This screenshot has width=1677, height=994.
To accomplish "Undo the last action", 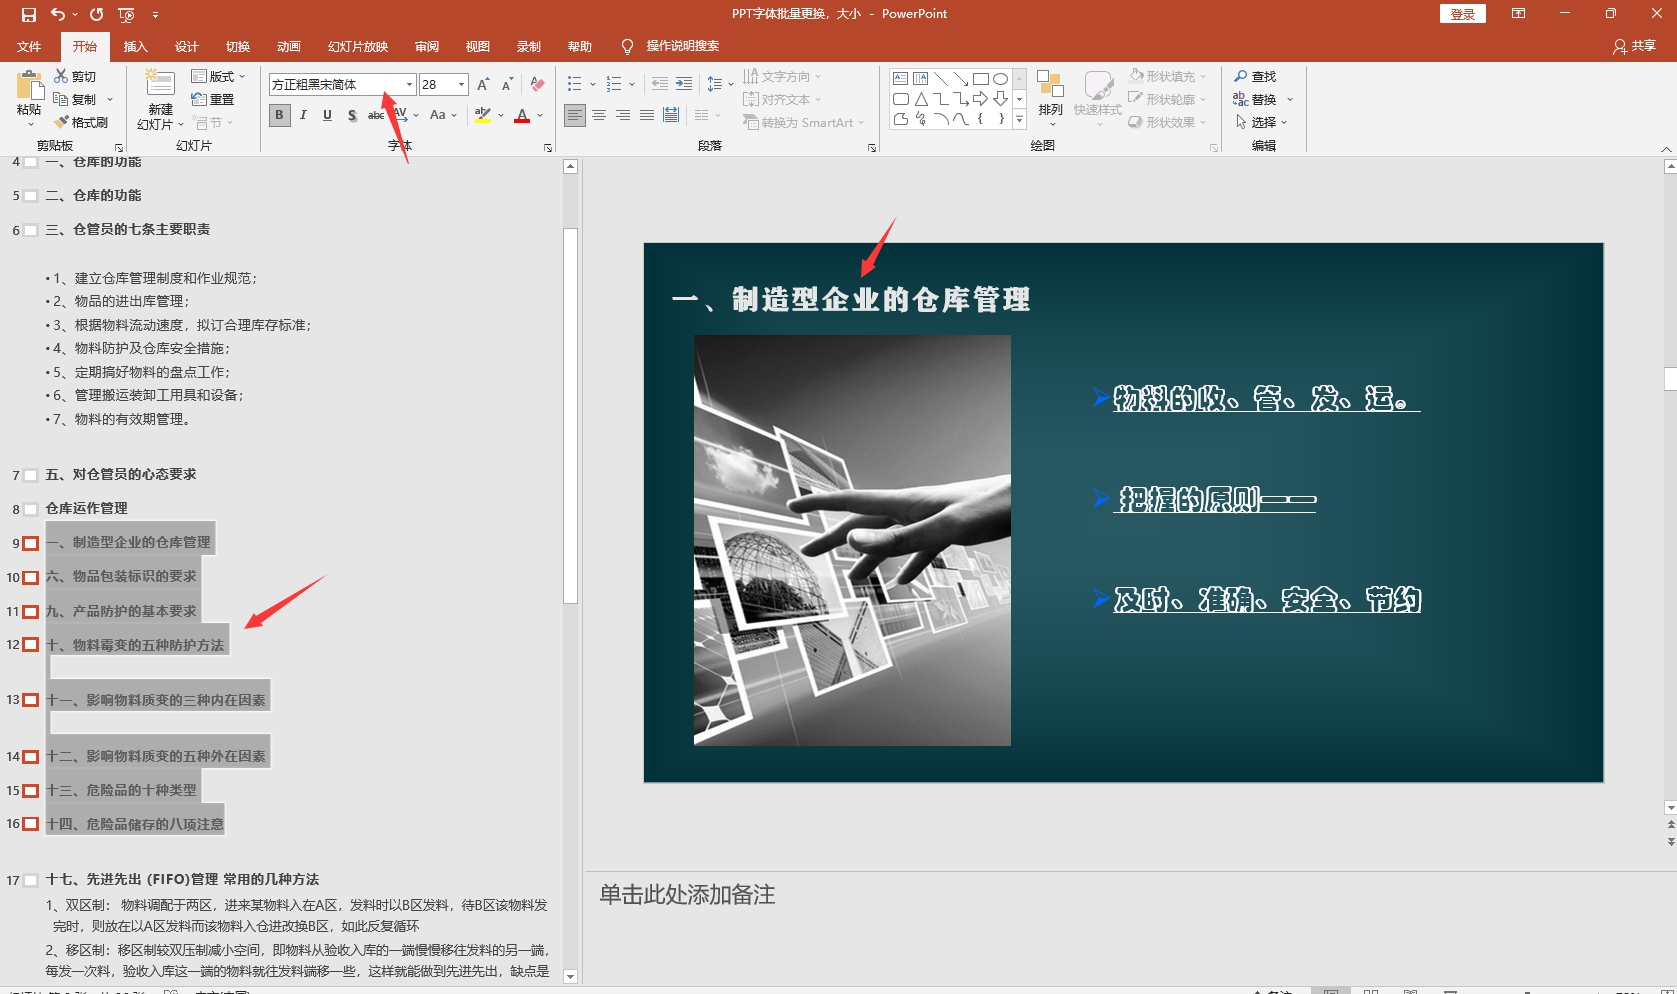I will (x=58, y=14).
